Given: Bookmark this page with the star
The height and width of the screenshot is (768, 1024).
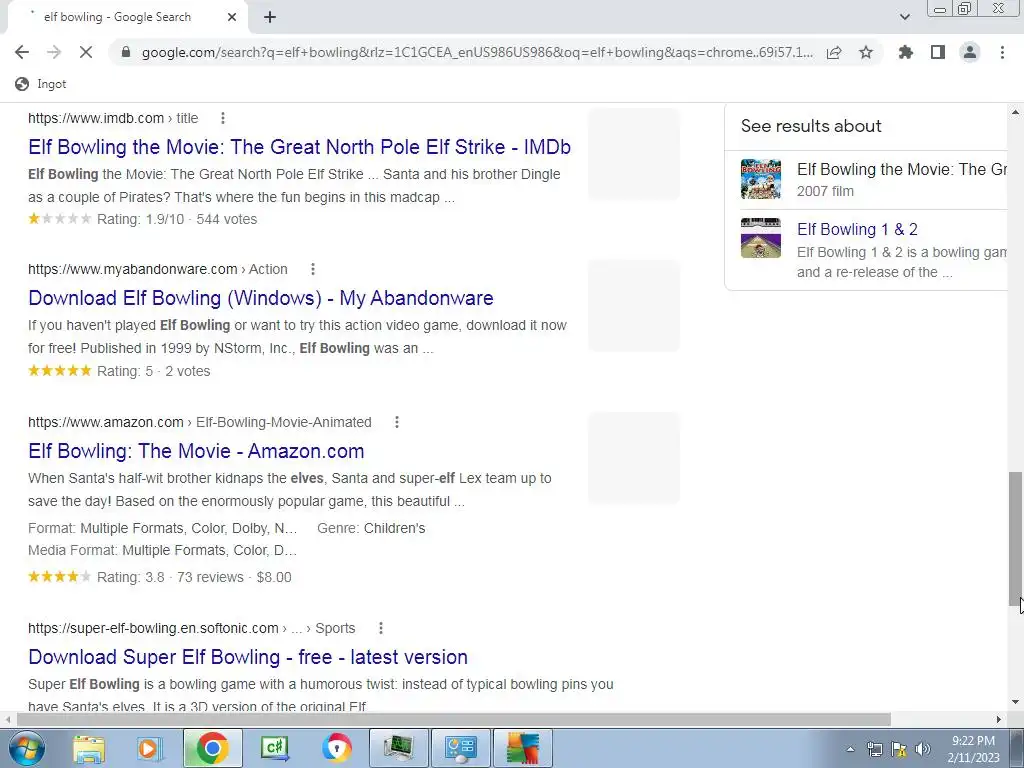Looking at the screenshot, I should 866,52.
